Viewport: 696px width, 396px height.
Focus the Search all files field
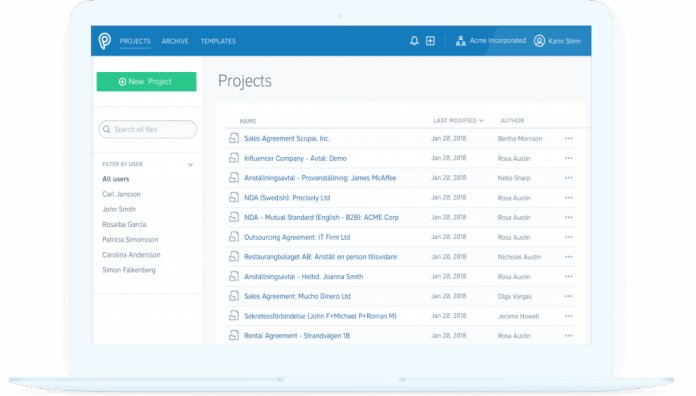(x=147, y=129)
